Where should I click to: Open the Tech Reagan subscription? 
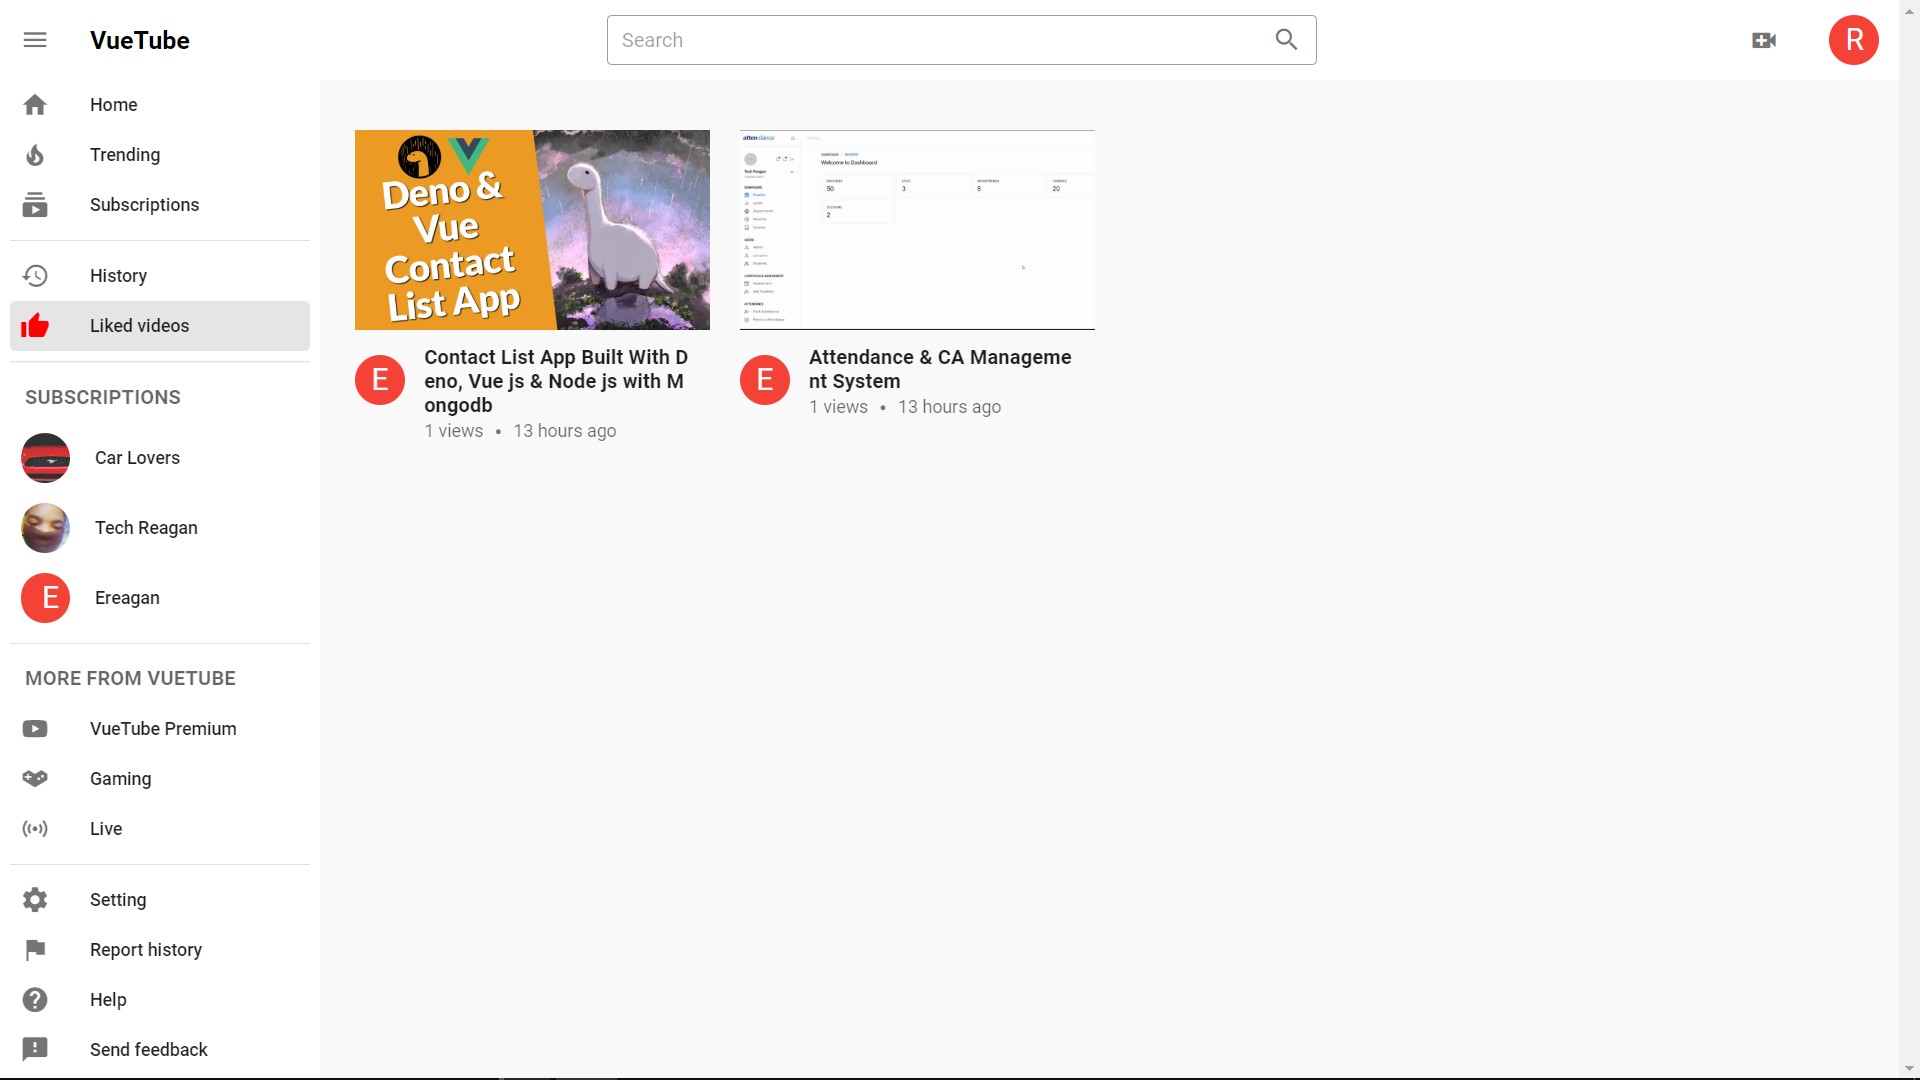pyautogui.click(x=146, y=528)
